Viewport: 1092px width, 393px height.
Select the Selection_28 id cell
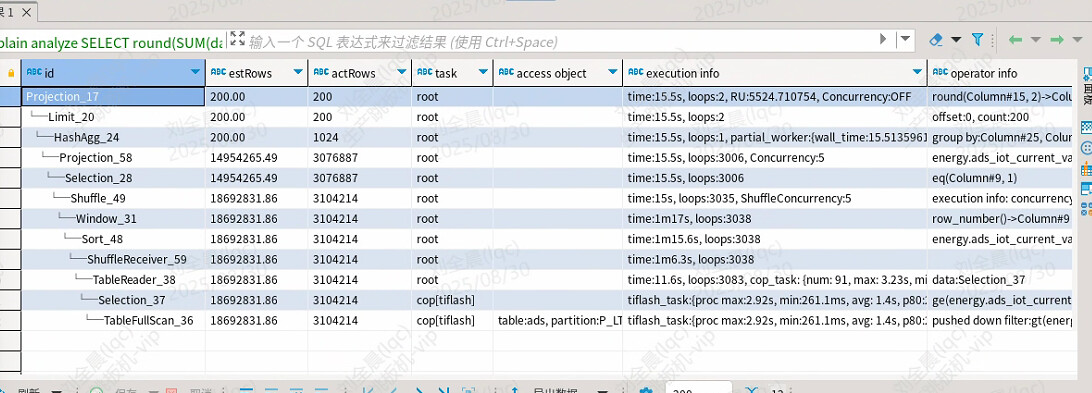(x=113, y=178)
